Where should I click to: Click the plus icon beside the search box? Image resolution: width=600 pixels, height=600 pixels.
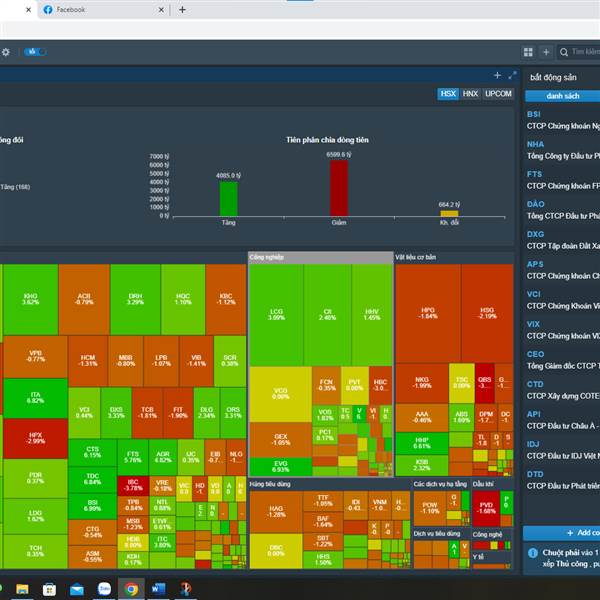click(546, 52)
